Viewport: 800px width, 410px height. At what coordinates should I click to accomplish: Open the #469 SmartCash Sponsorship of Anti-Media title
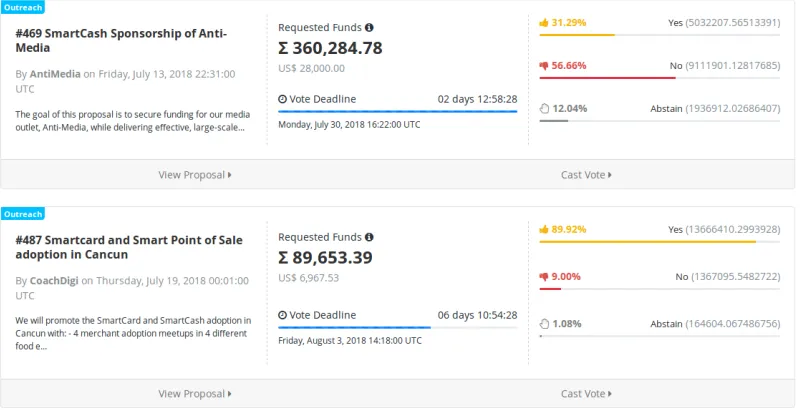121,41
